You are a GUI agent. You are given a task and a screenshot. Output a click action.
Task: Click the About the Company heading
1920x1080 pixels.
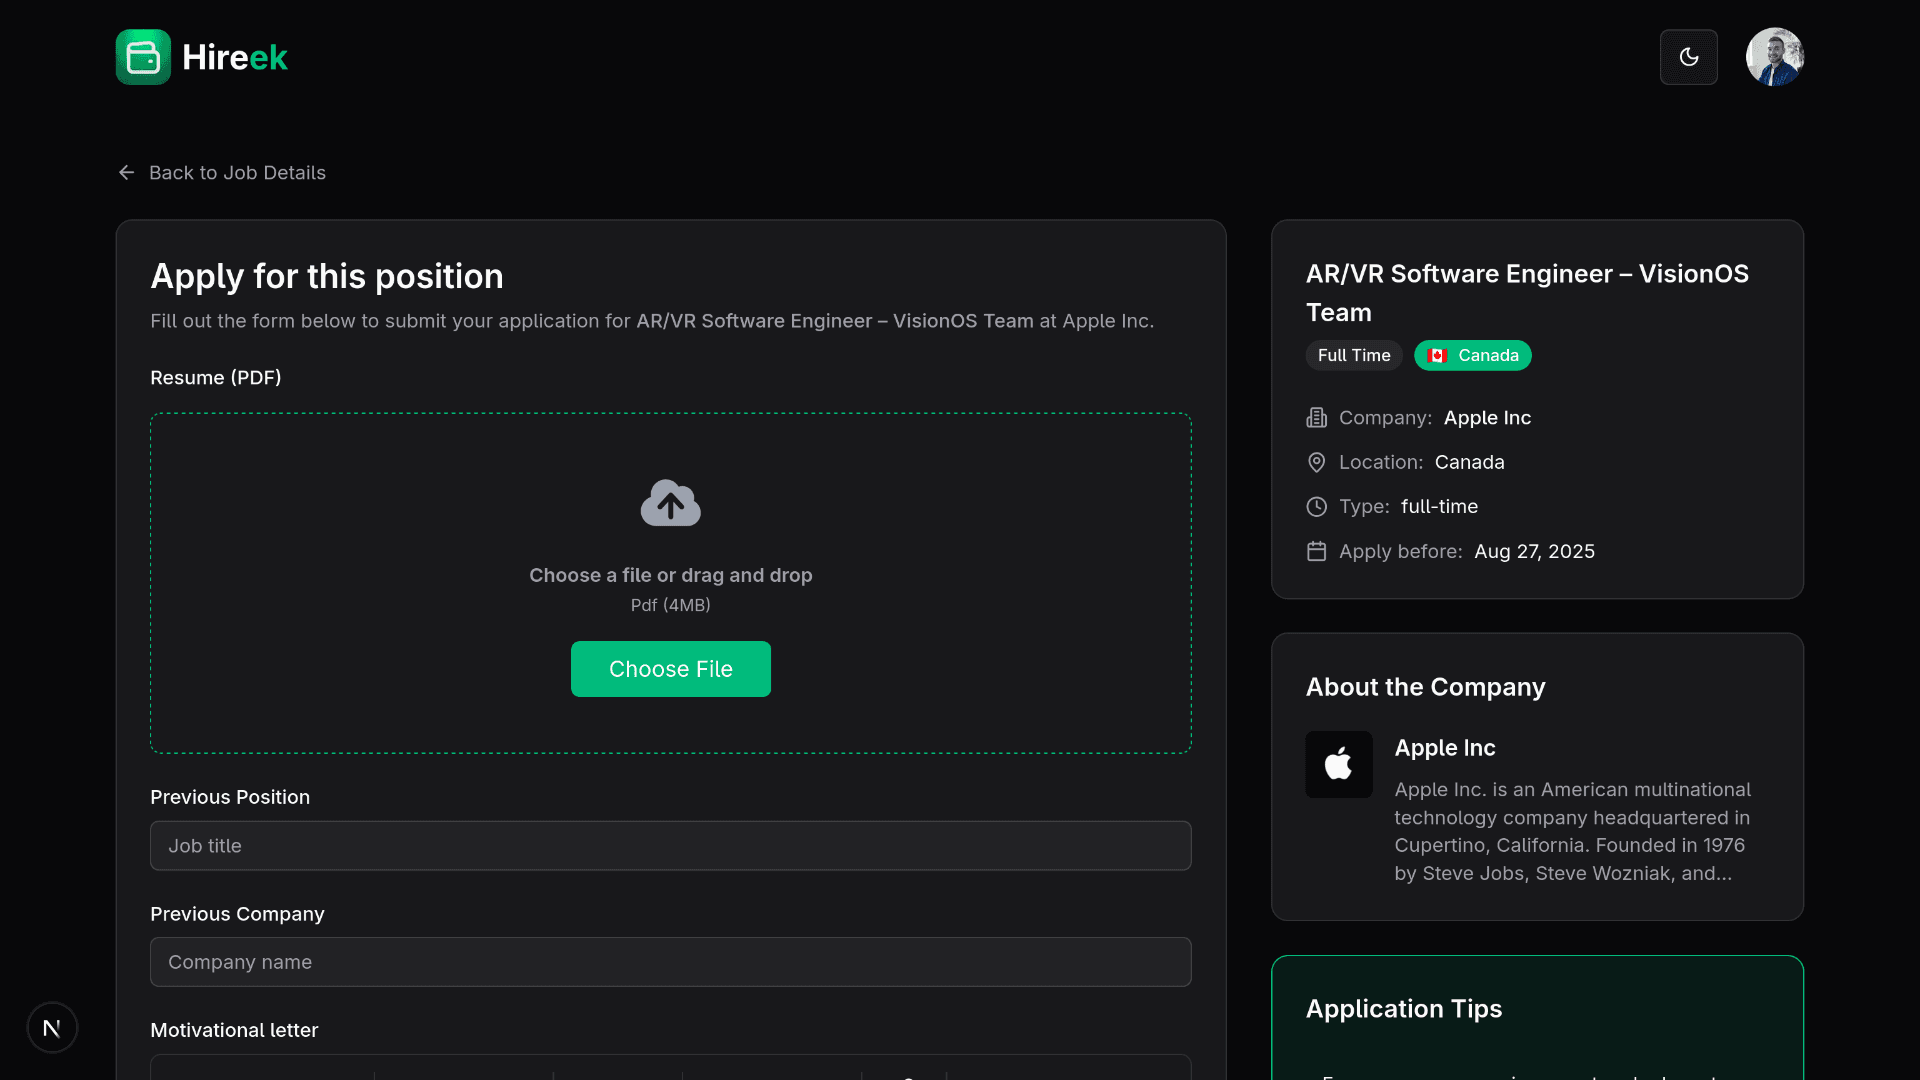click(x=1425, y=687)
